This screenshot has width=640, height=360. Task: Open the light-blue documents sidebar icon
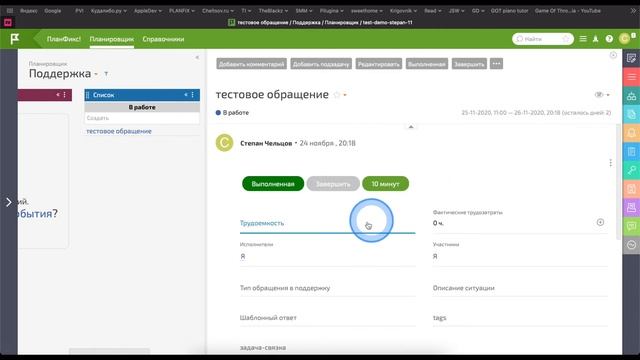tap(631, 115)
